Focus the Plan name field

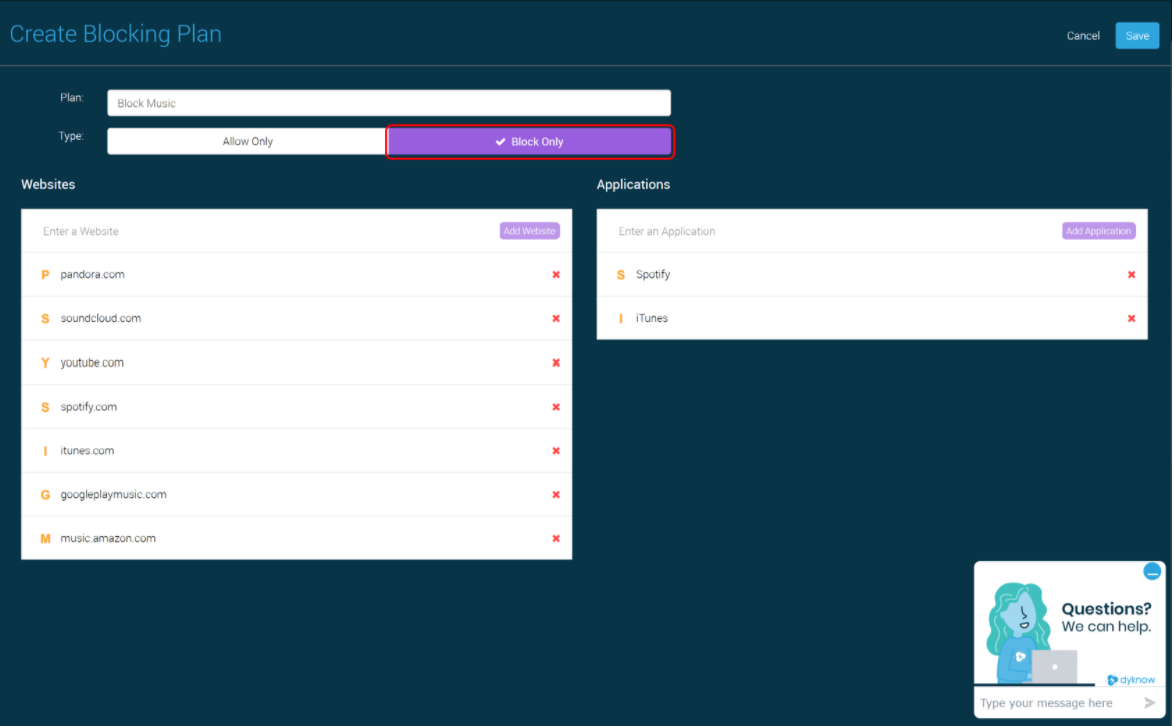tap(389, 103)
